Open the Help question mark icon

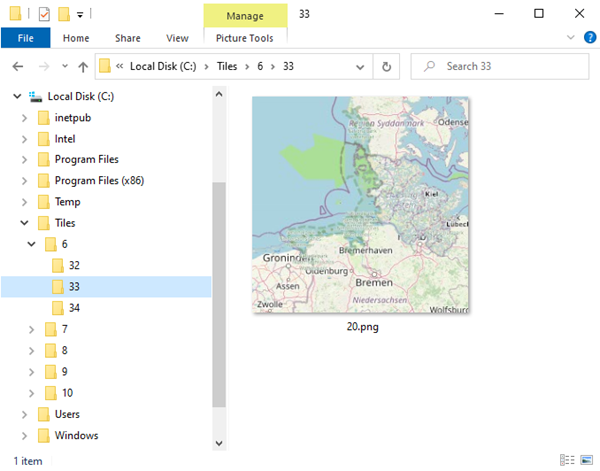tap(588, 38)
